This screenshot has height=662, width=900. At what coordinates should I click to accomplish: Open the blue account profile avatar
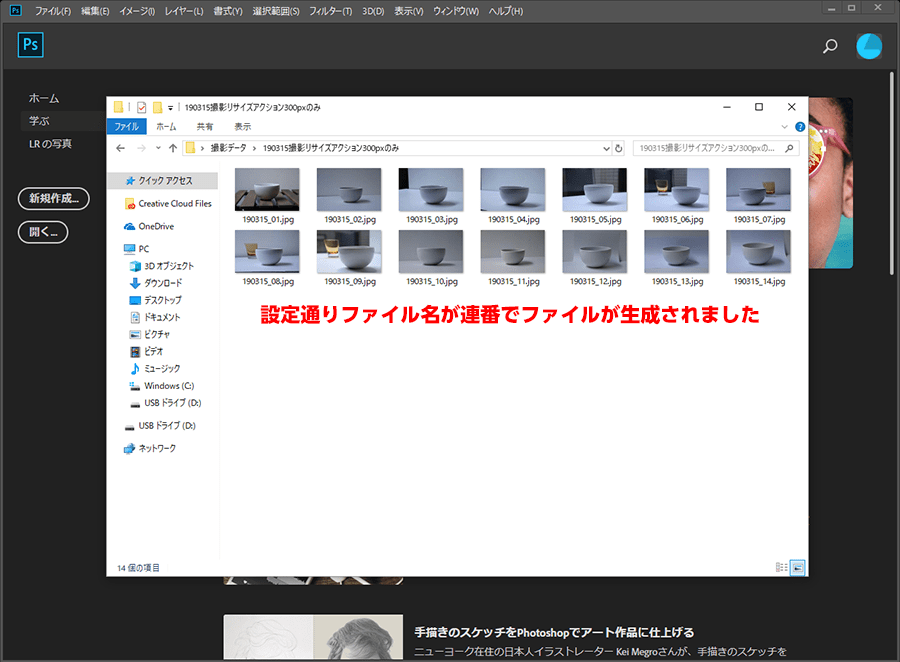[869, 46]
